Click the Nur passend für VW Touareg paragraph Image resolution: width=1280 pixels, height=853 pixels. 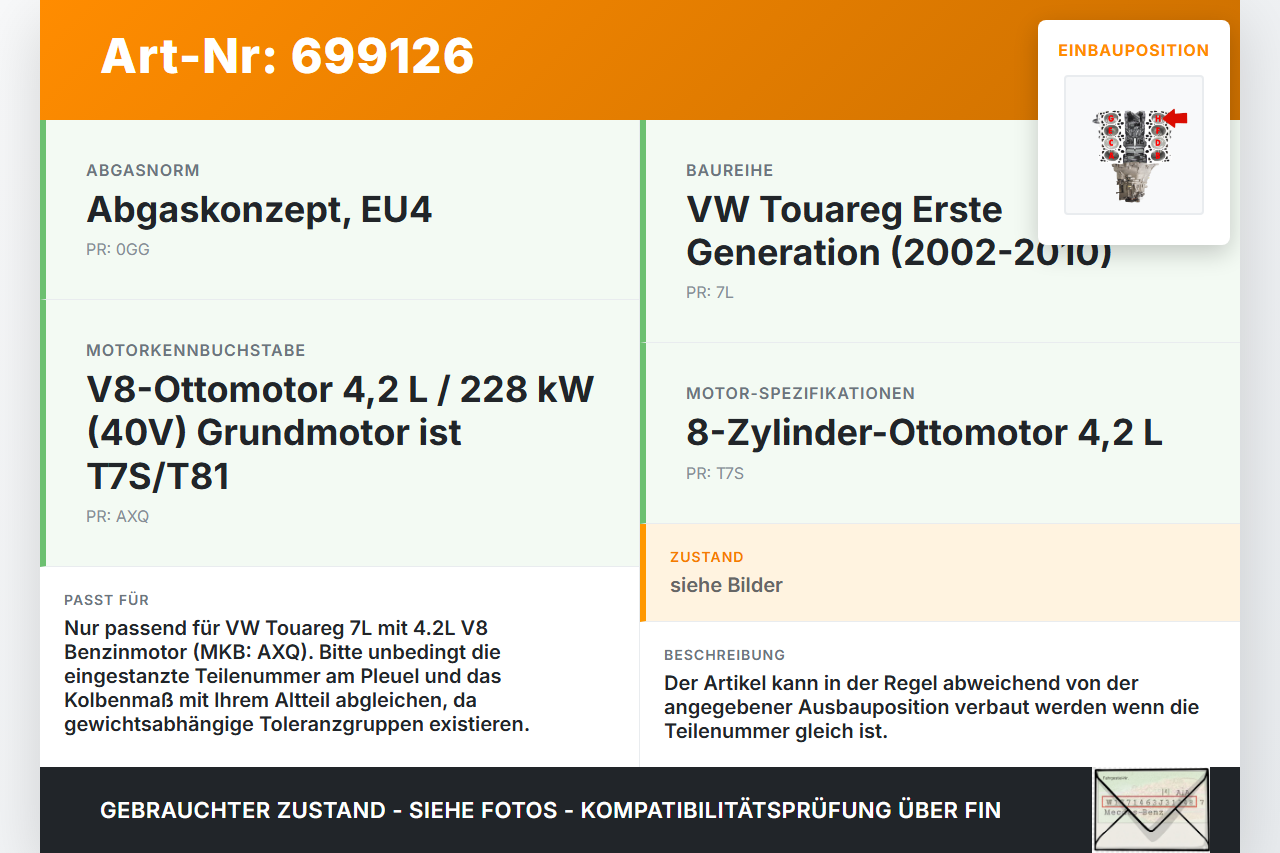point(297,676)
